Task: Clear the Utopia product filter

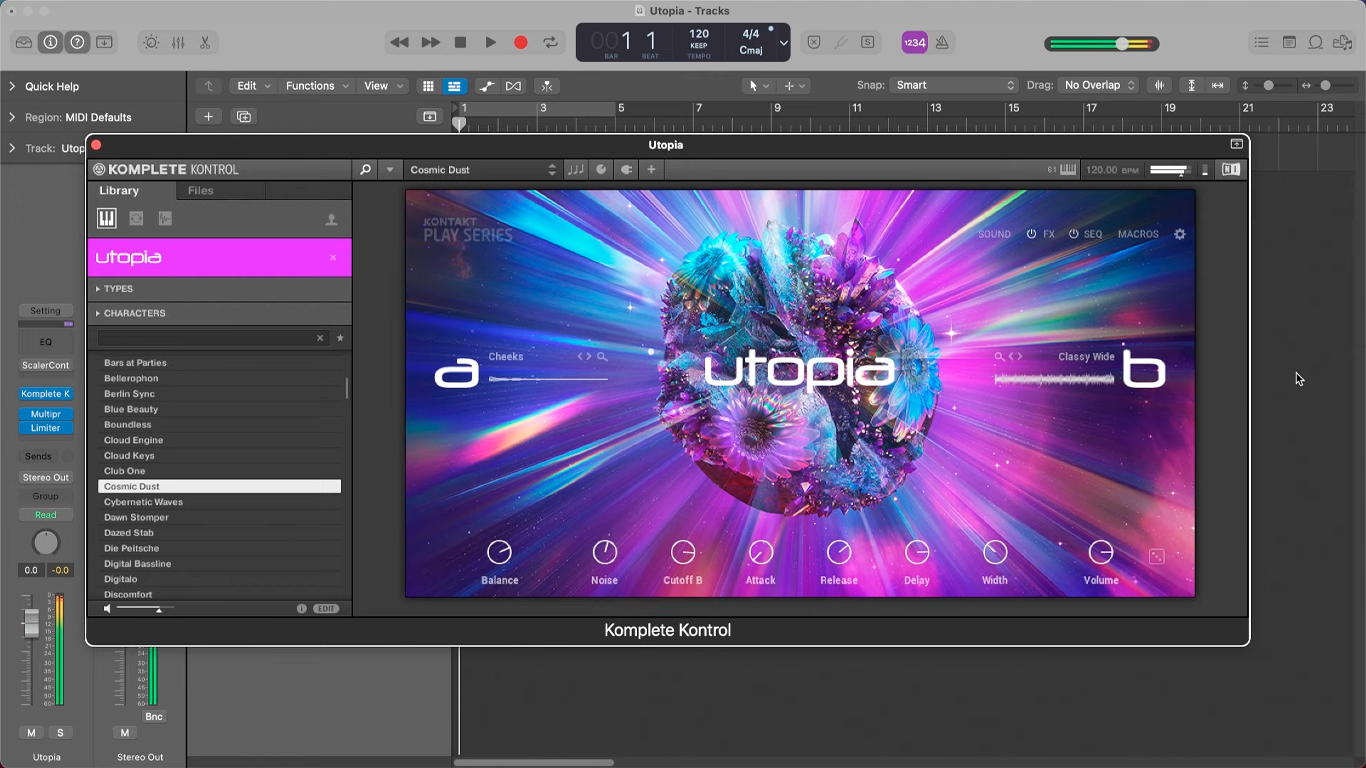Action: pyautogui.click(x=333, y=258)
